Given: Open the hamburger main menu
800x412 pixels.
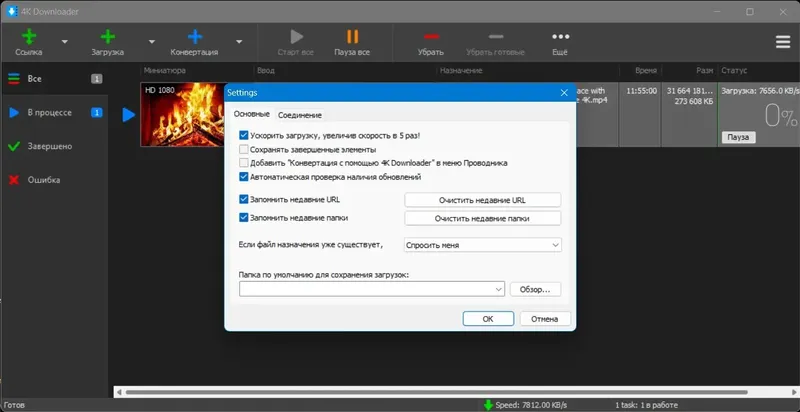Looking at the screenshot, I should click(783, 42).
